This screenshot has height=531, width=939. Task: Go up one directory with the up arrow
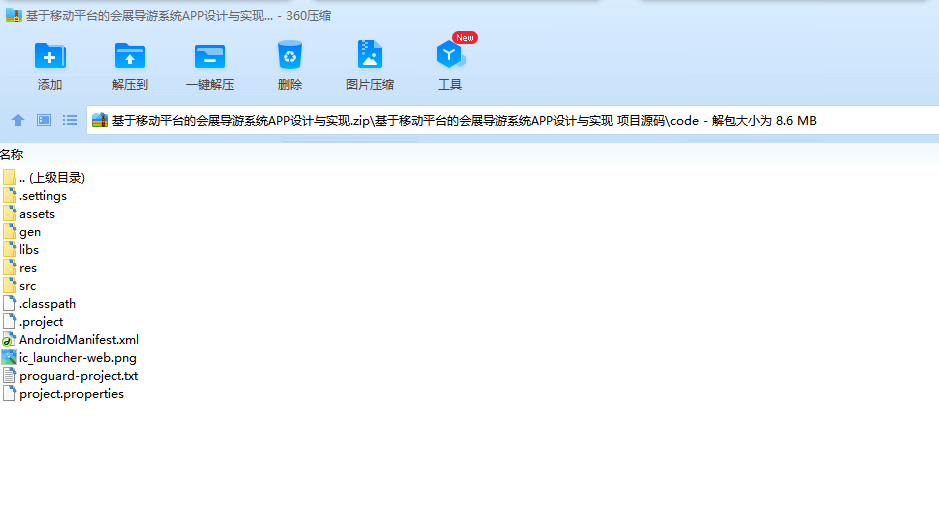18,120
